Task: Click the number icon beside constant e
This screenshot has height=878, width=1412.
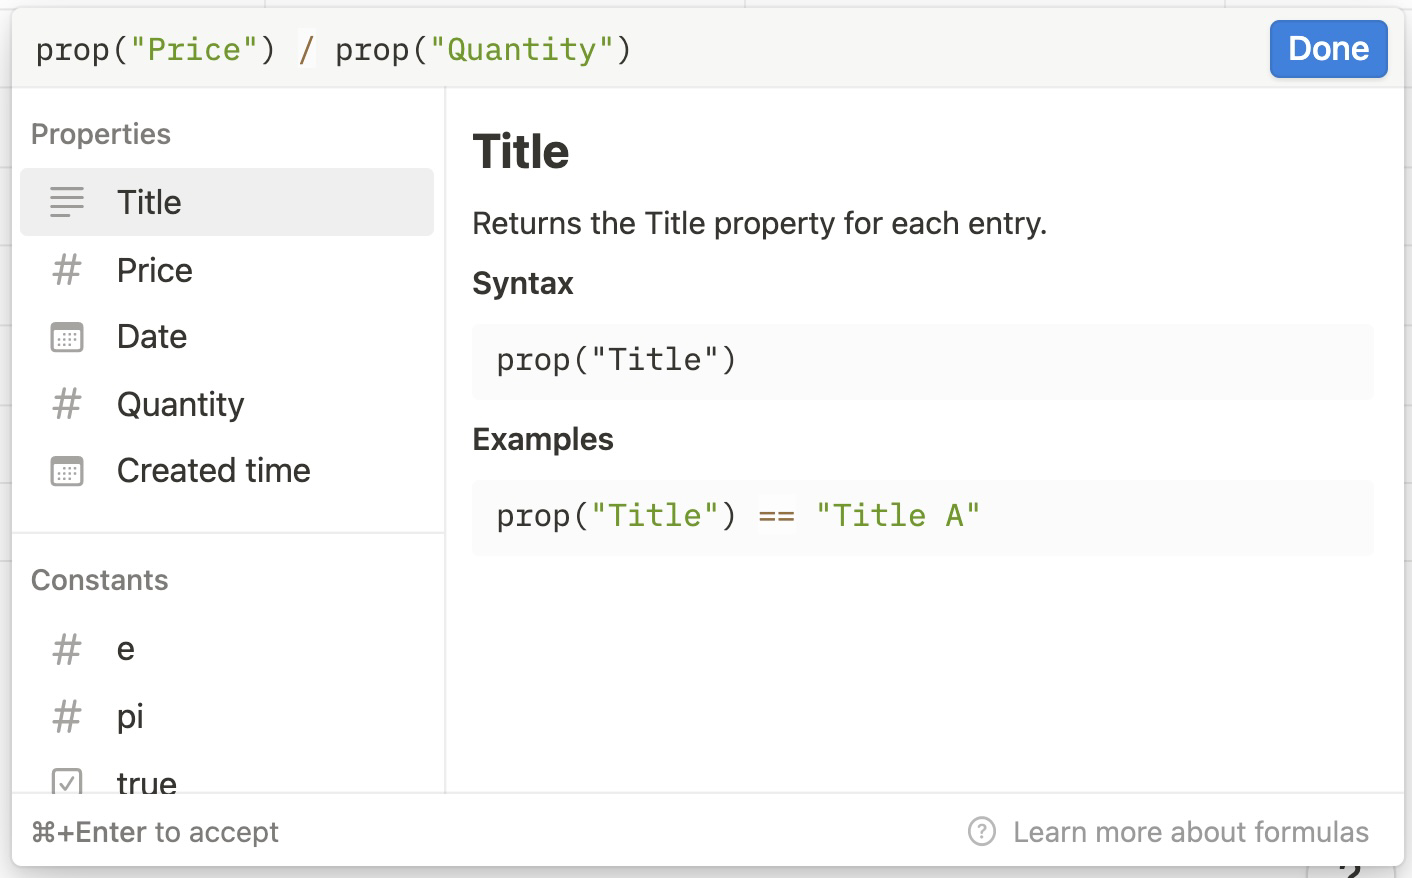Action: (67, 649)
